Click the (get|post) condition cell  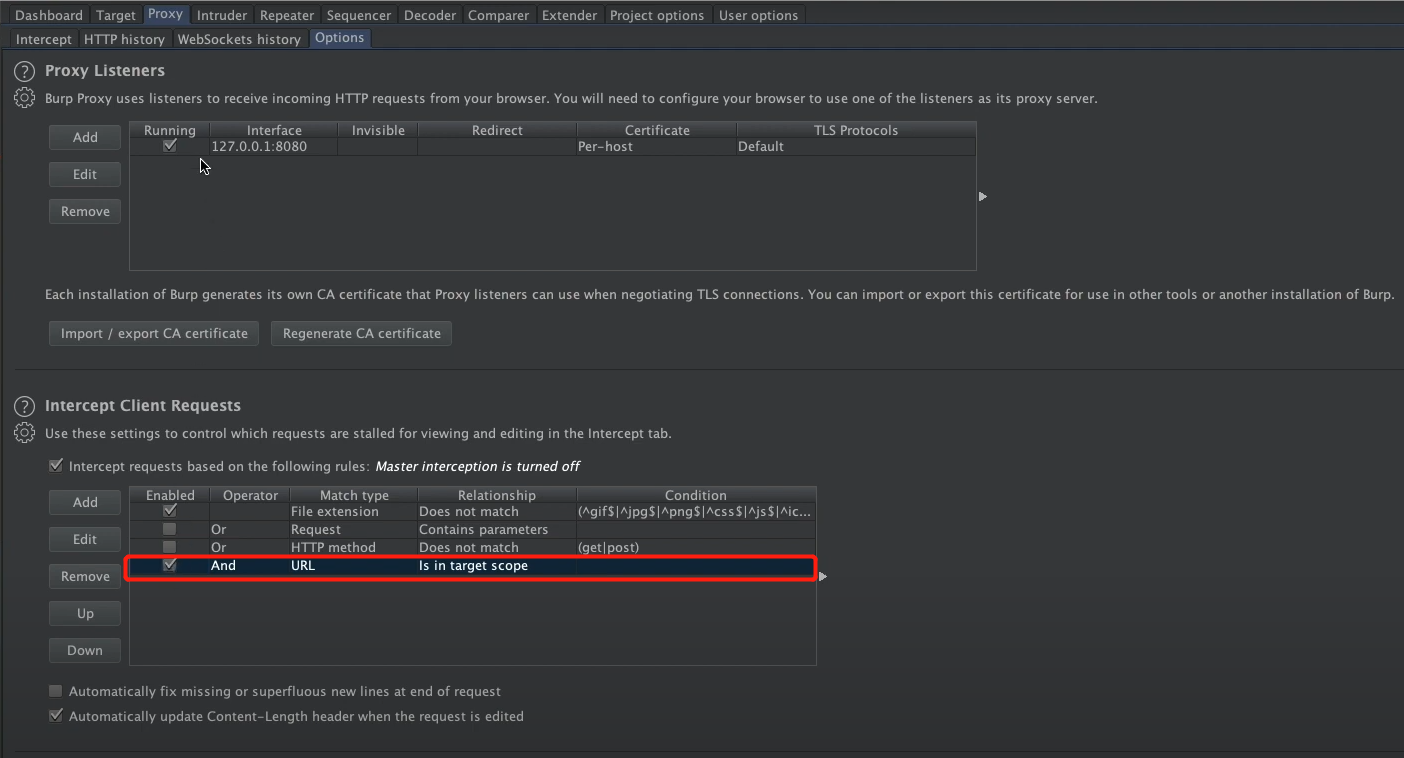click(x=696, y=547)
